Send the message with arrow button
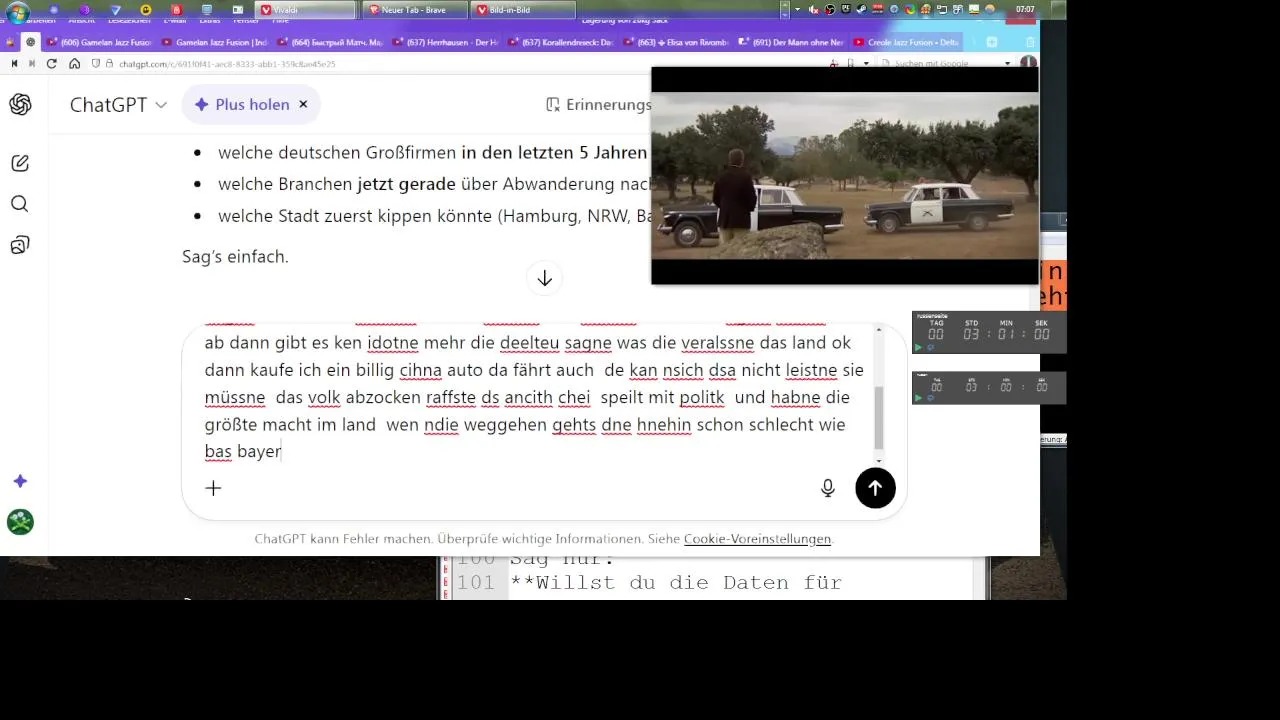The width and height of the screenshot is (1280, 720). [x=875, y=488]
